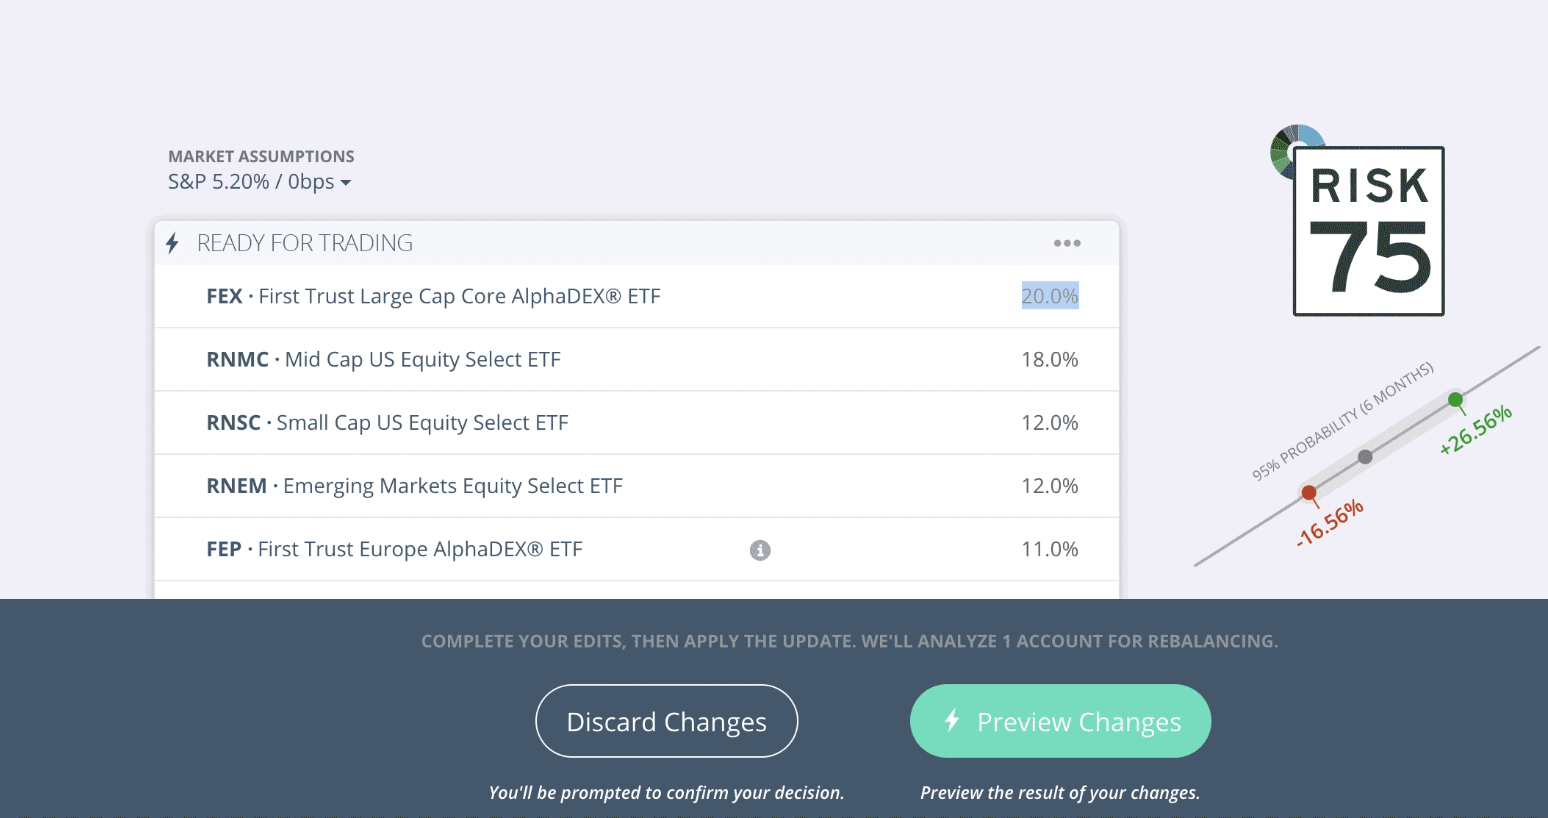This screenshot has height=818, width=1548.
Task: Click the green upside potential dot
Action: [x=1456, y=400]
